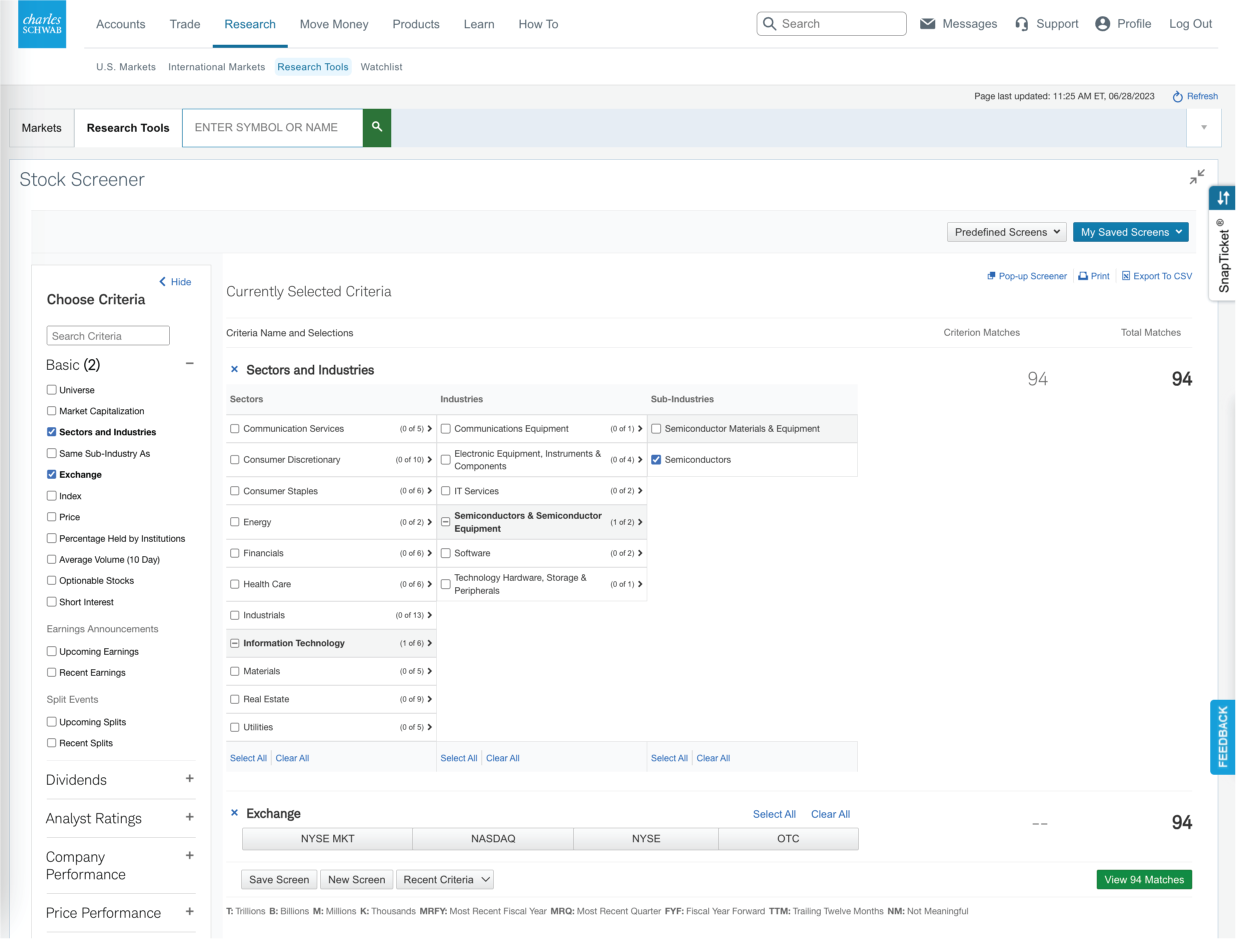Expand IT Services industry arrow
The height and width of the screenshot is (939, 1236).
click(640, 491)
